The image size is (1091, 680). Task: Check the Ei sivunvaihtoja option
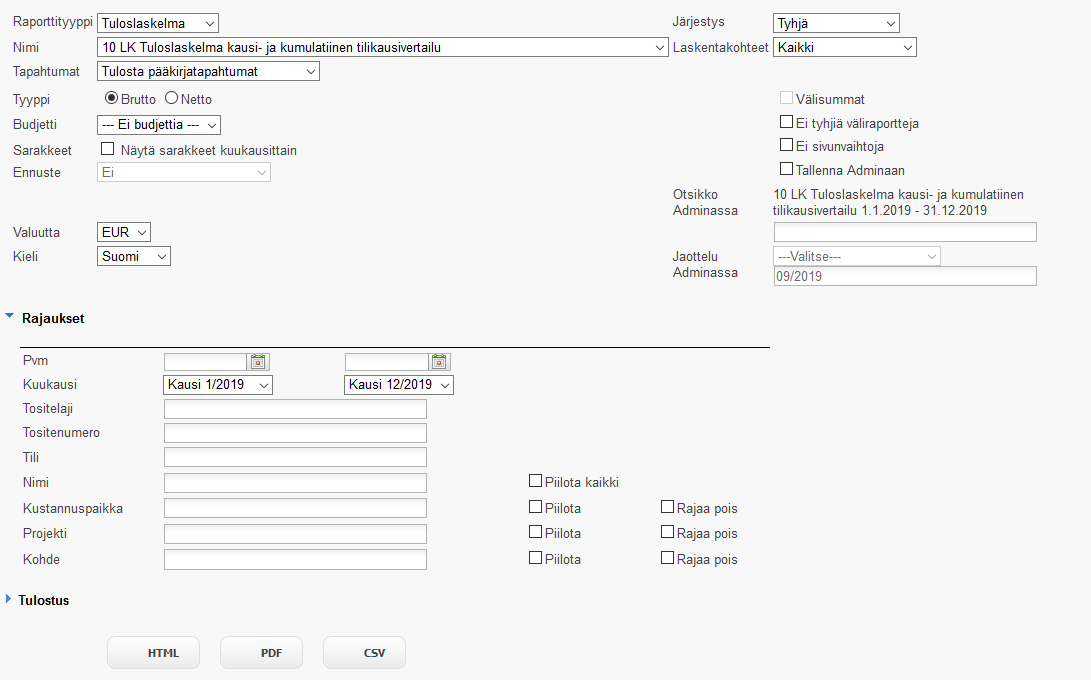tap(786, 145)
